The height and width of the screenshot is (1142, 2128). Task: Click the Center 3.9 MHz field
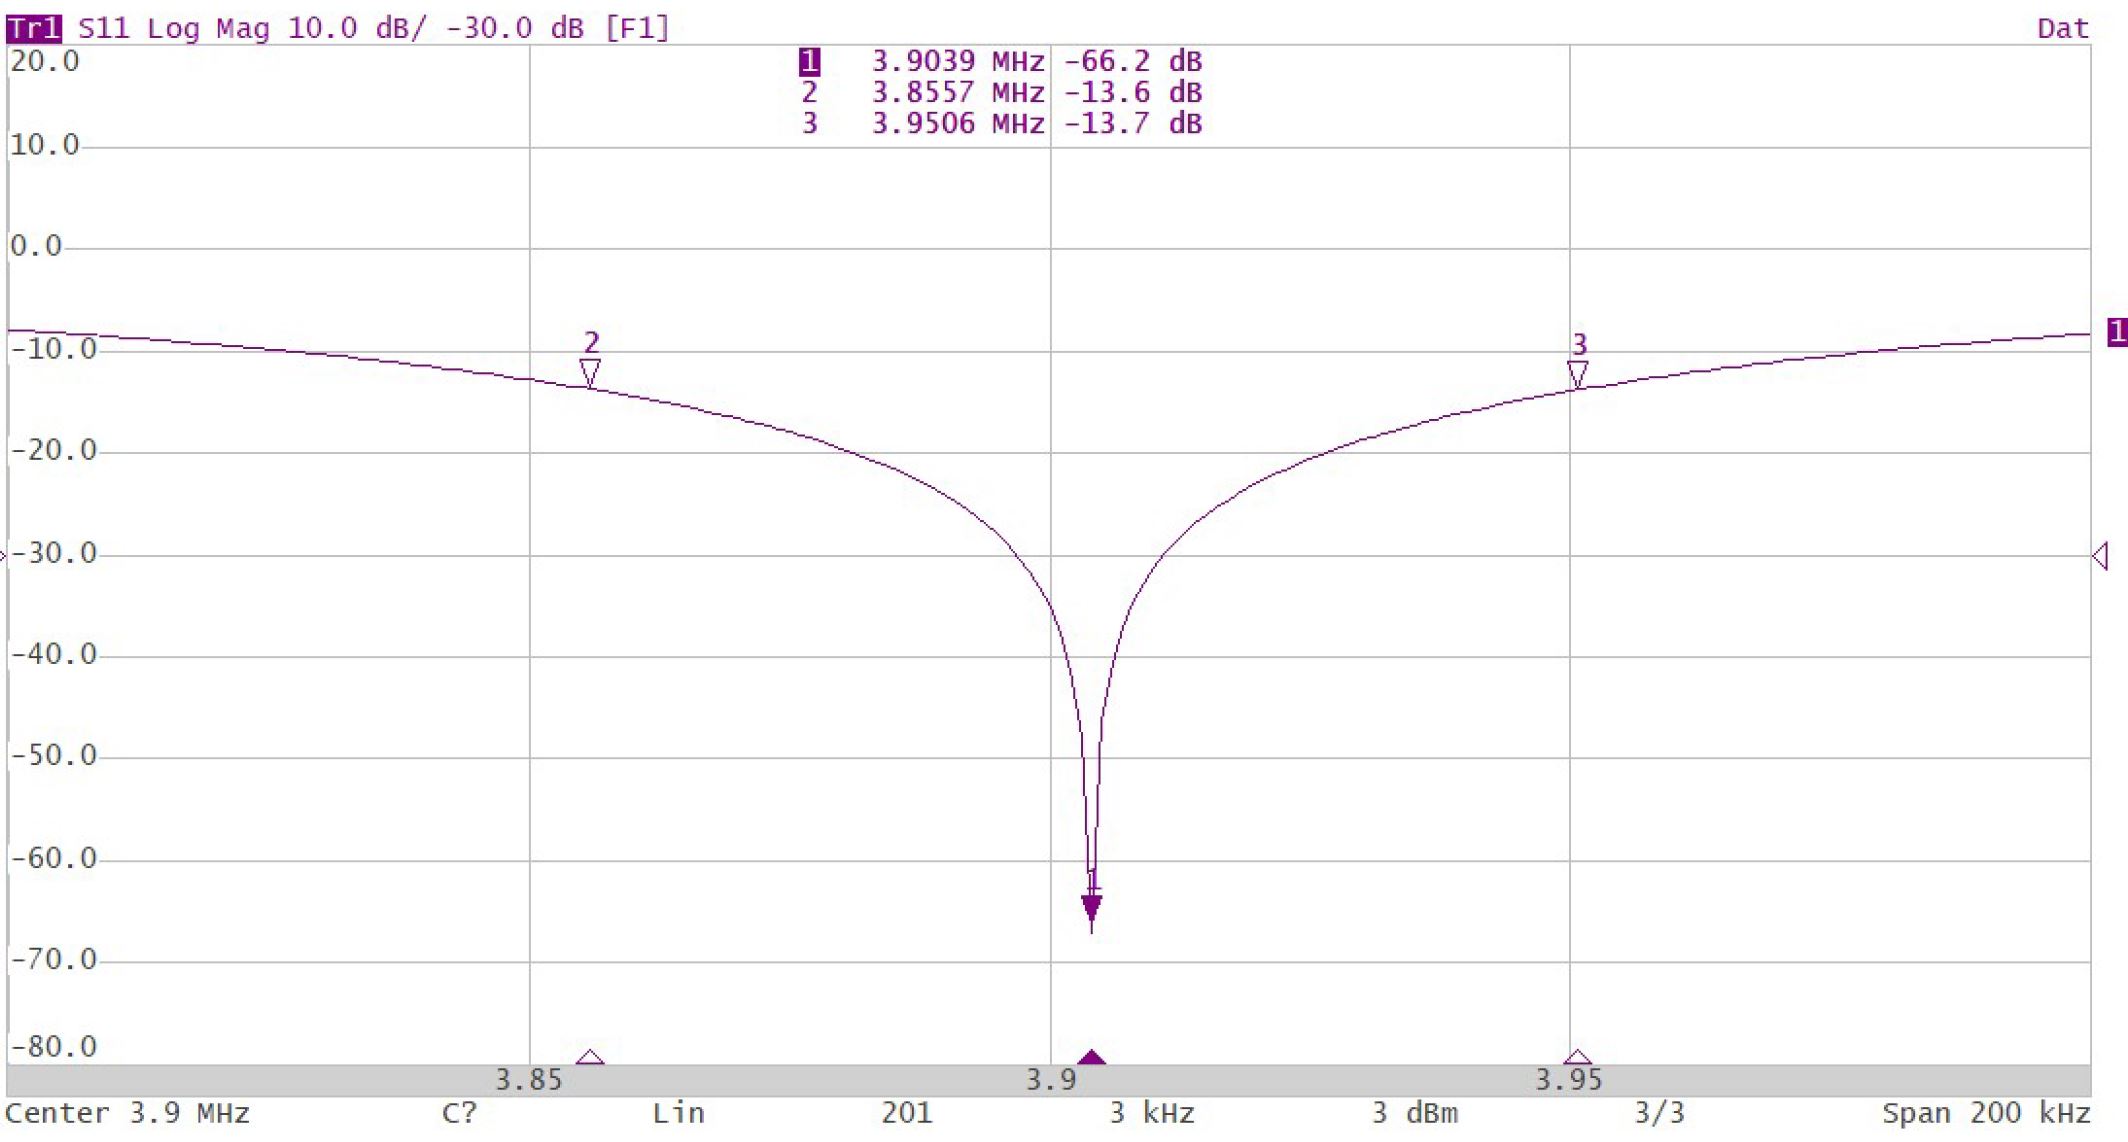[127, 1114]
